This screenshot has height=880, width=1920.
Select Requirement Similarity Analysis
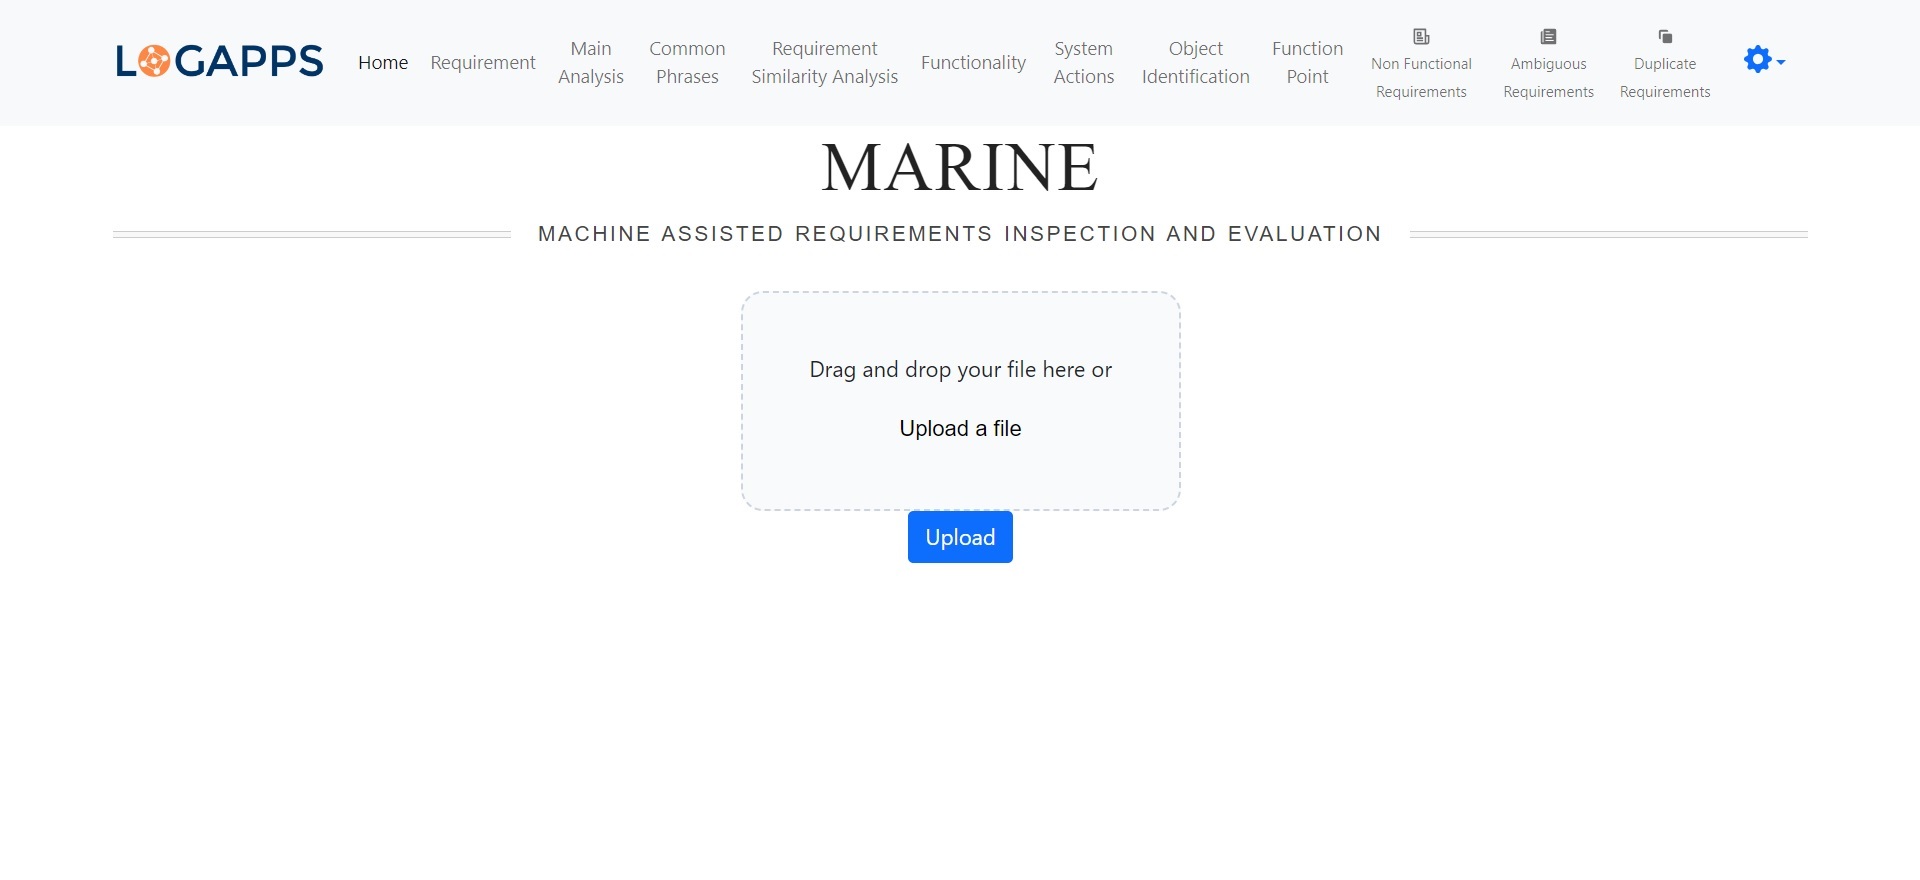825,62
